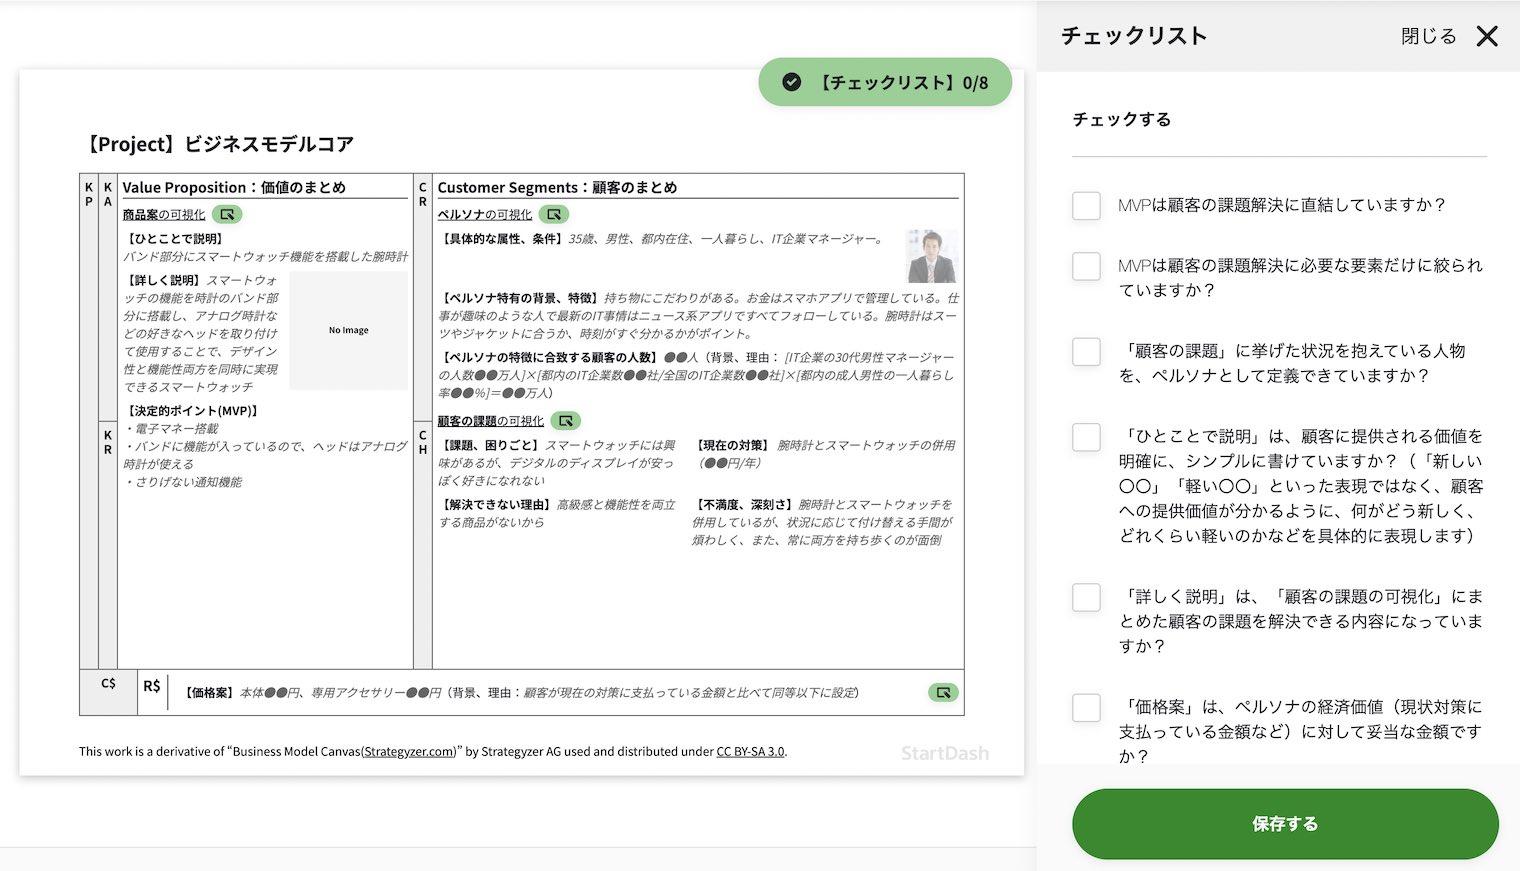Check 'MVPは顧客の課題解決に必要な要素' item

[1086, 266]
